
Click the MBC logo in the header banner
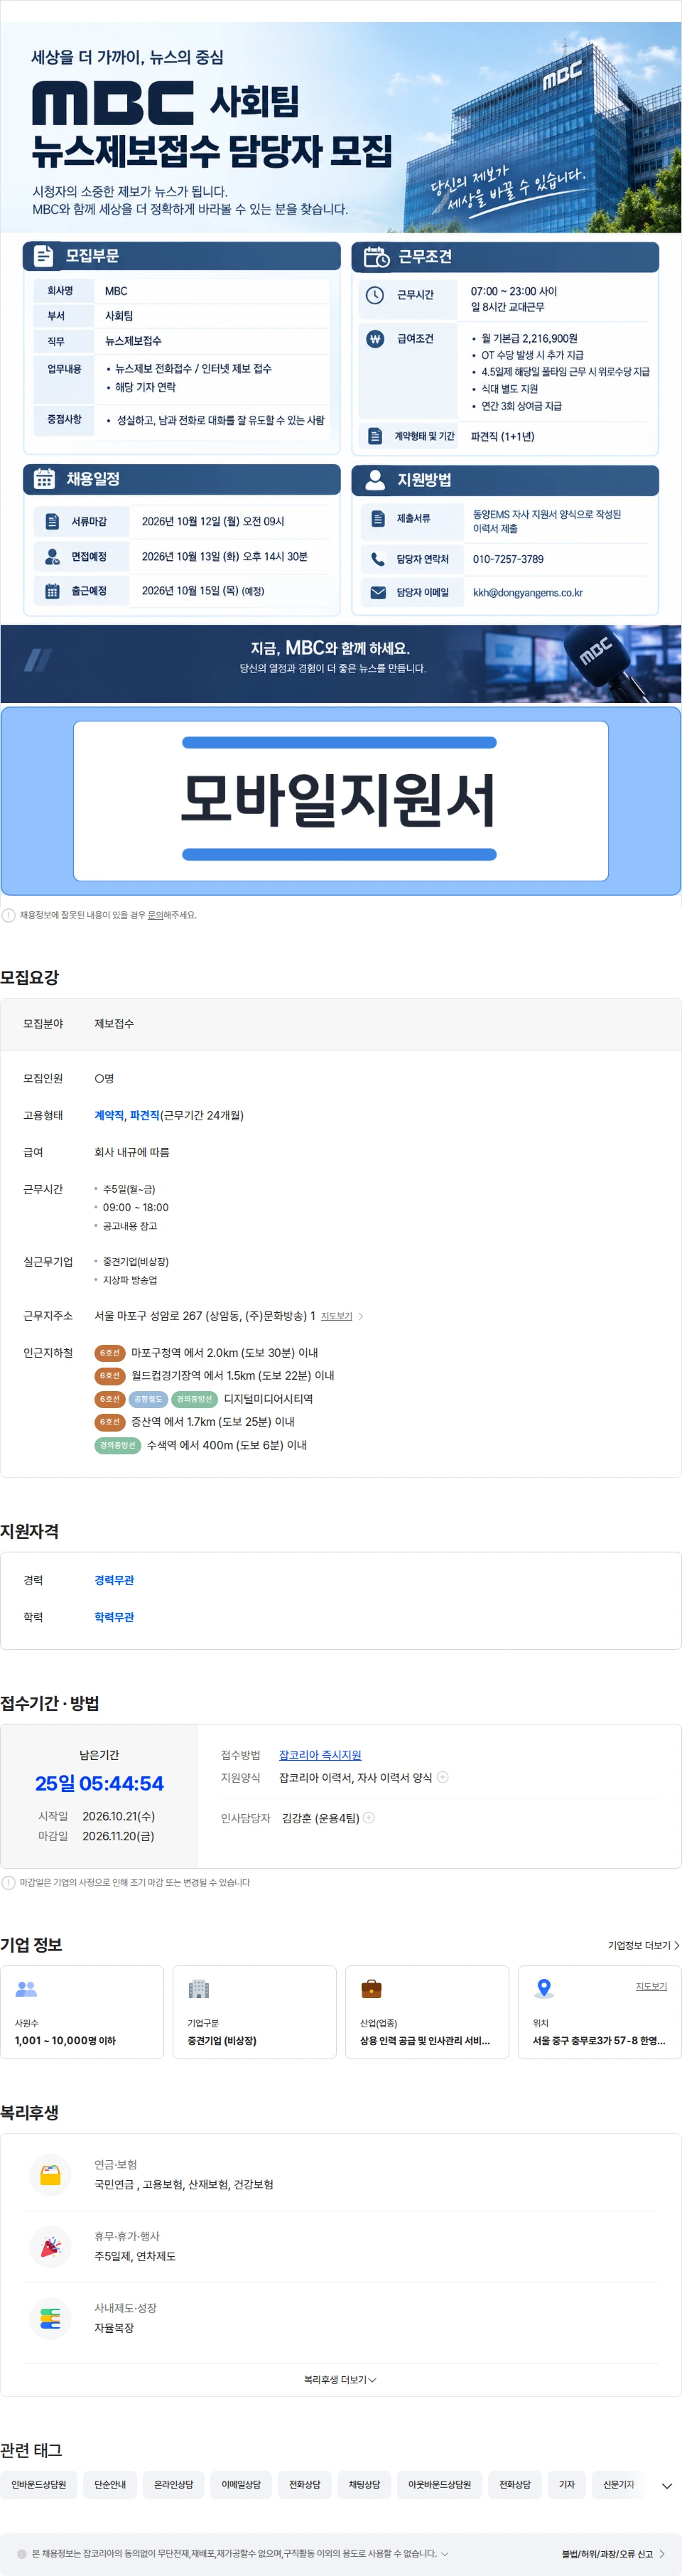coord(113,103)
